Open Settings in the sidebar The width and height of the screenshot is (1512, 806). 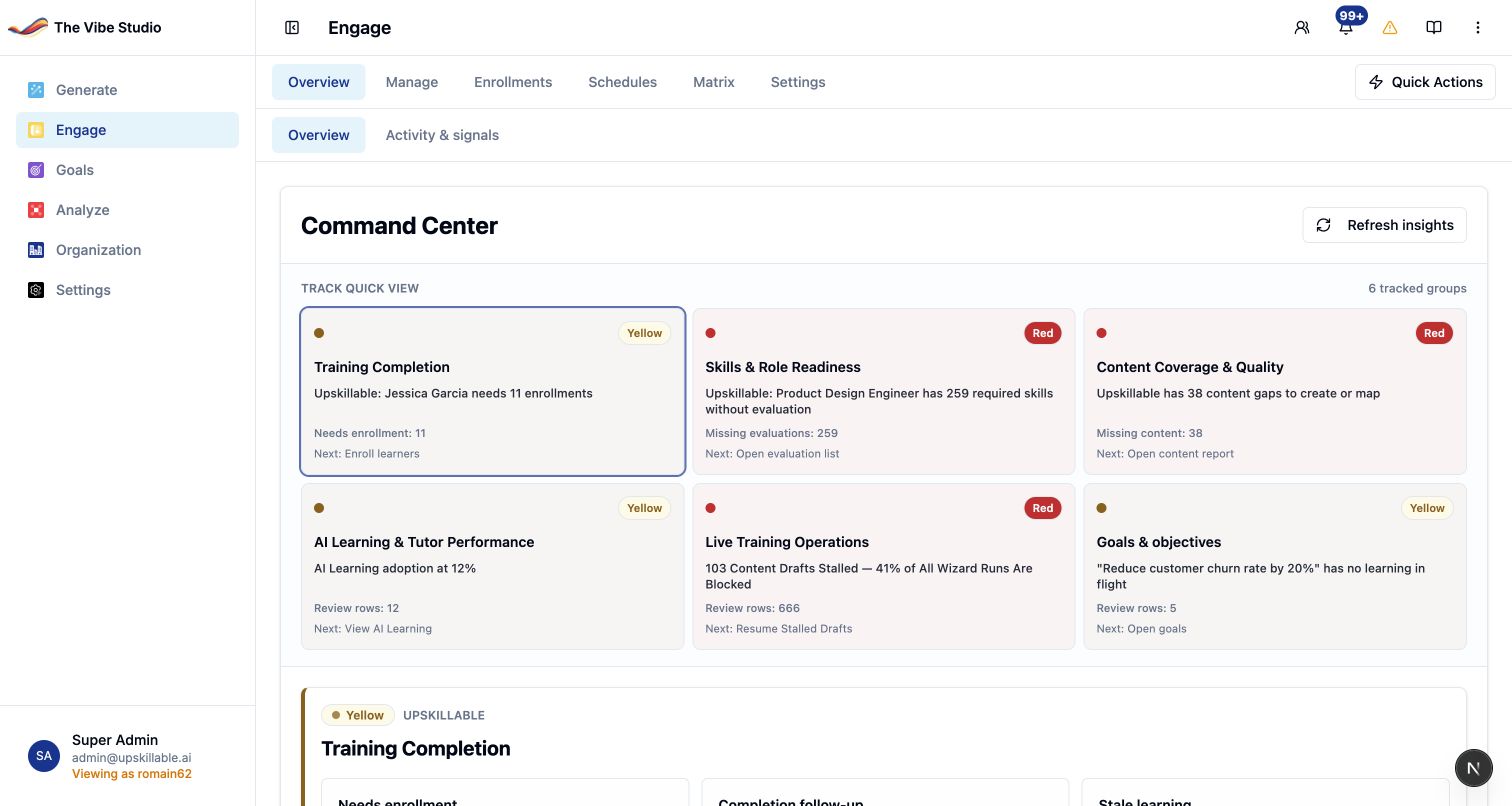(x=127, y=290)
